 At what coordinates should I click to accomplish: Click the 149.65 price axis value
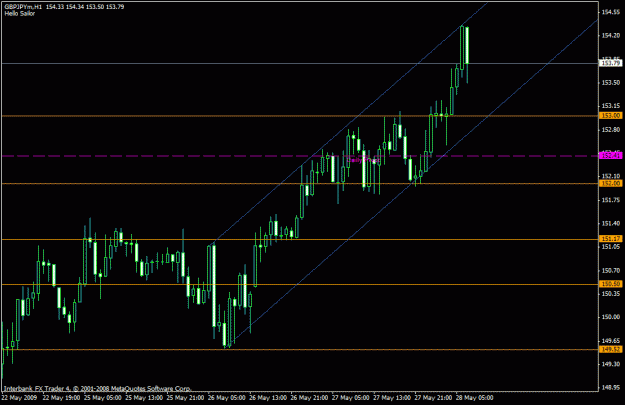611,341
